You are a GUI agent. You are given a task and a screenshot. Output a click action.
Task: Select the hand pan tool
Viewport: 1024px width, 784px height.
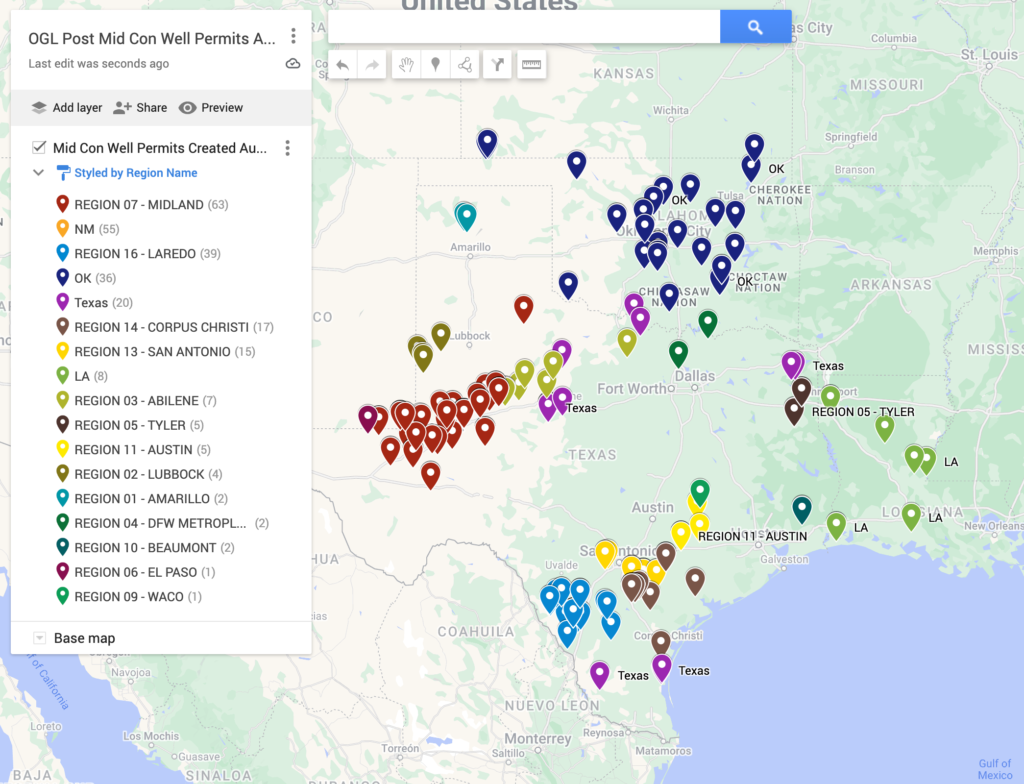click(407, 65)
